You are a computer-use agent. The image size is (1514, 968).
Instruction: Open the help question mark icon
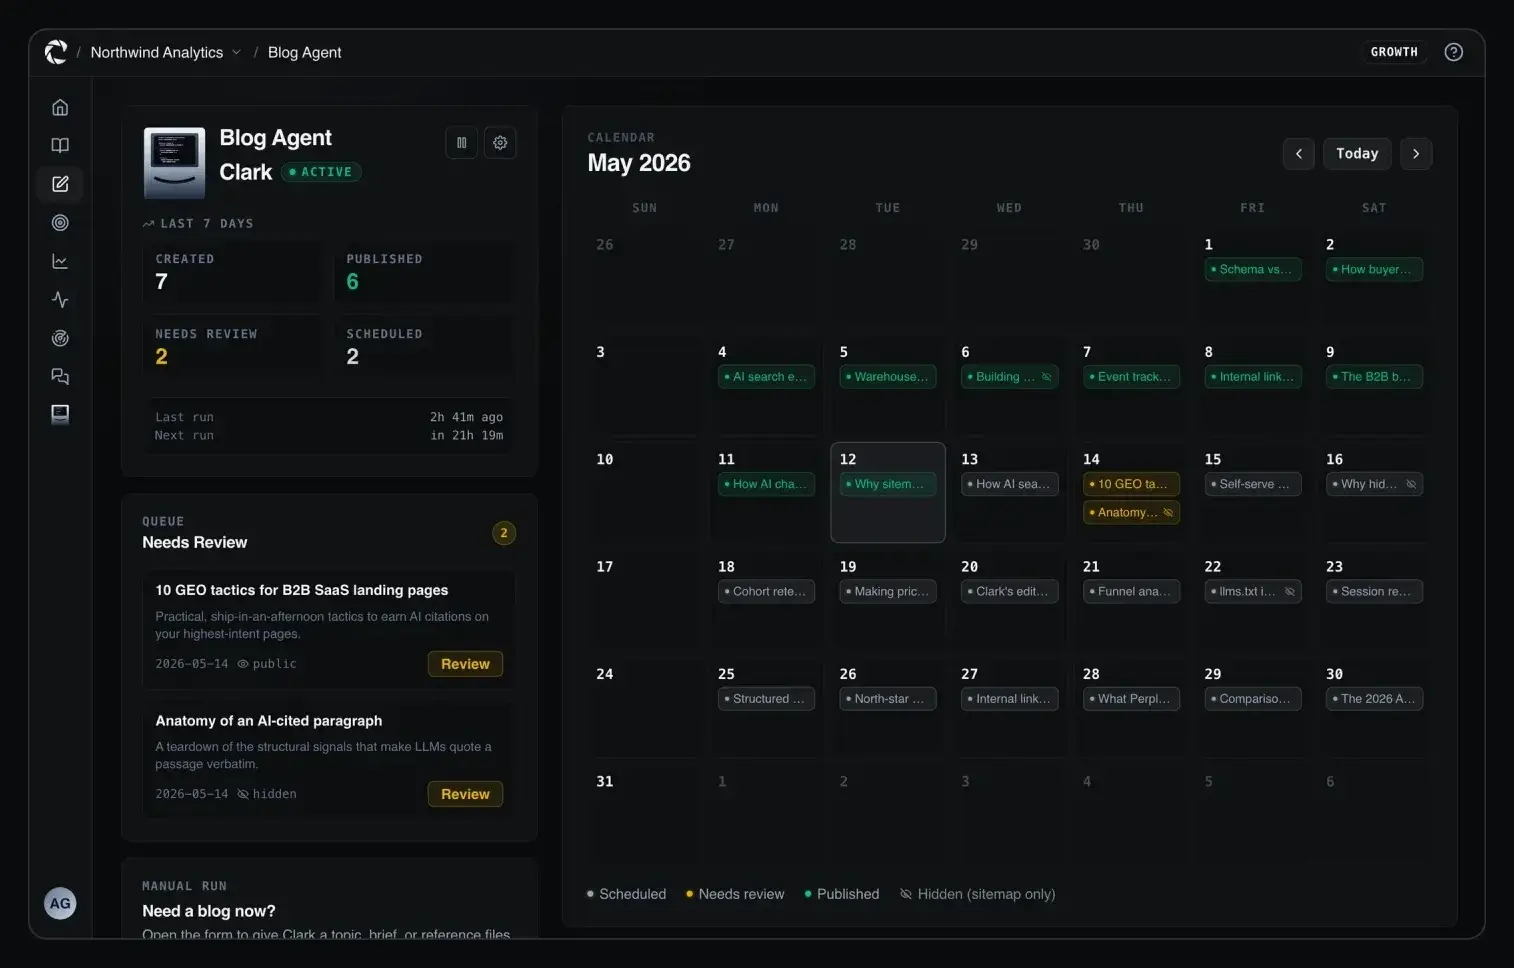coord(1454,52)
